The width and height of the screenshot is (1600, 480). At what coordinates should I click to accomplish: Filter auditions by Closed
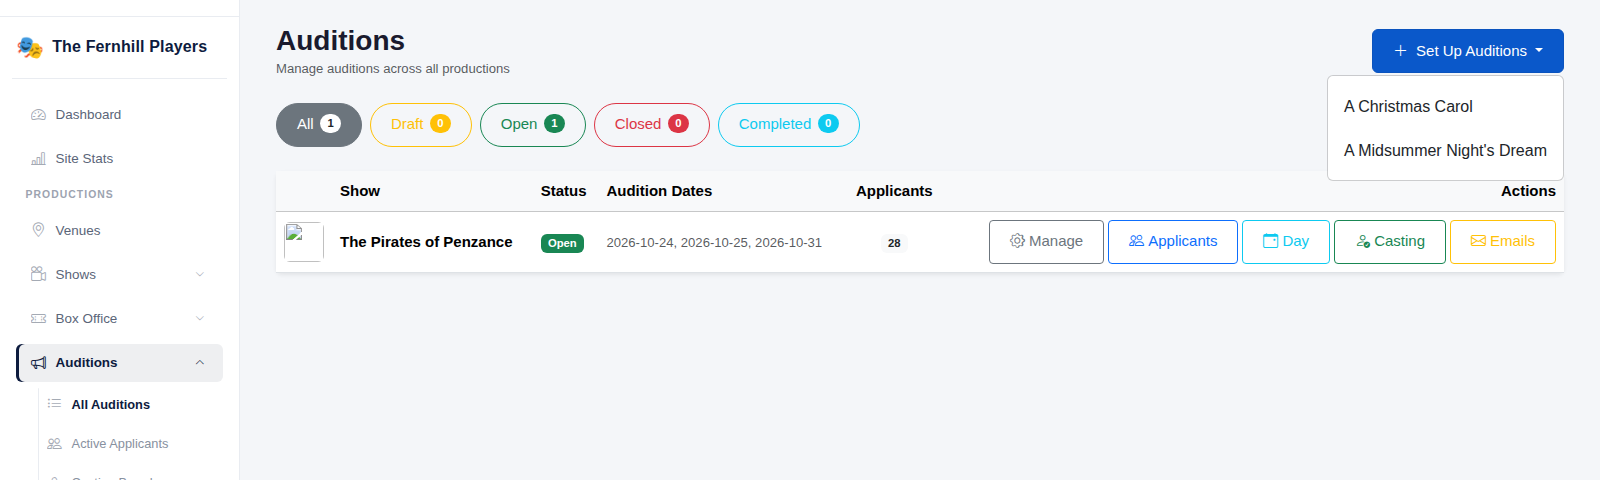[652, 125]
